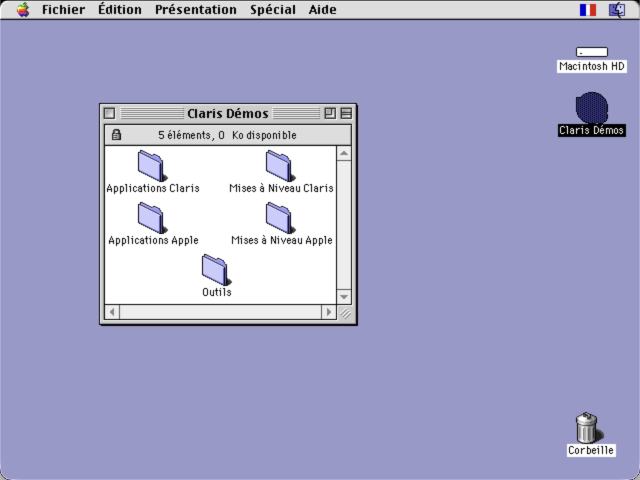Click the 'Outils' folder name label
Screen dimensions: 640x480
tap(217, 292)
